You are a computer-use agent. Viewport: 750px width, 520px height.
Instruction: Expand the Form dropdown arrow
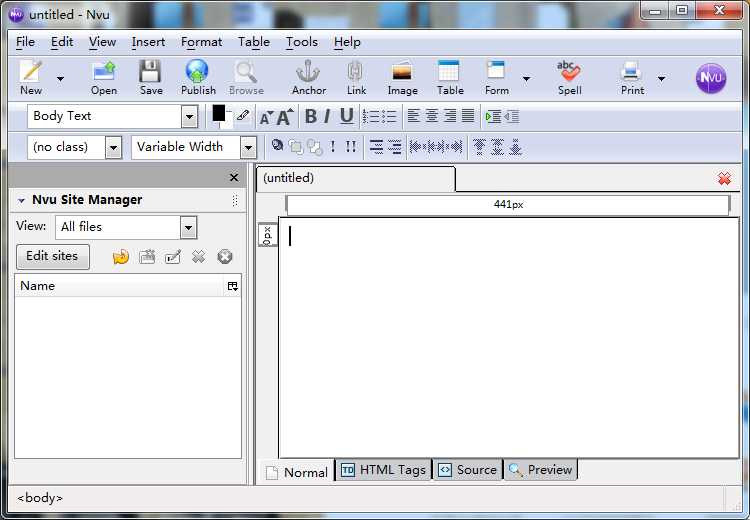(526, 78)
